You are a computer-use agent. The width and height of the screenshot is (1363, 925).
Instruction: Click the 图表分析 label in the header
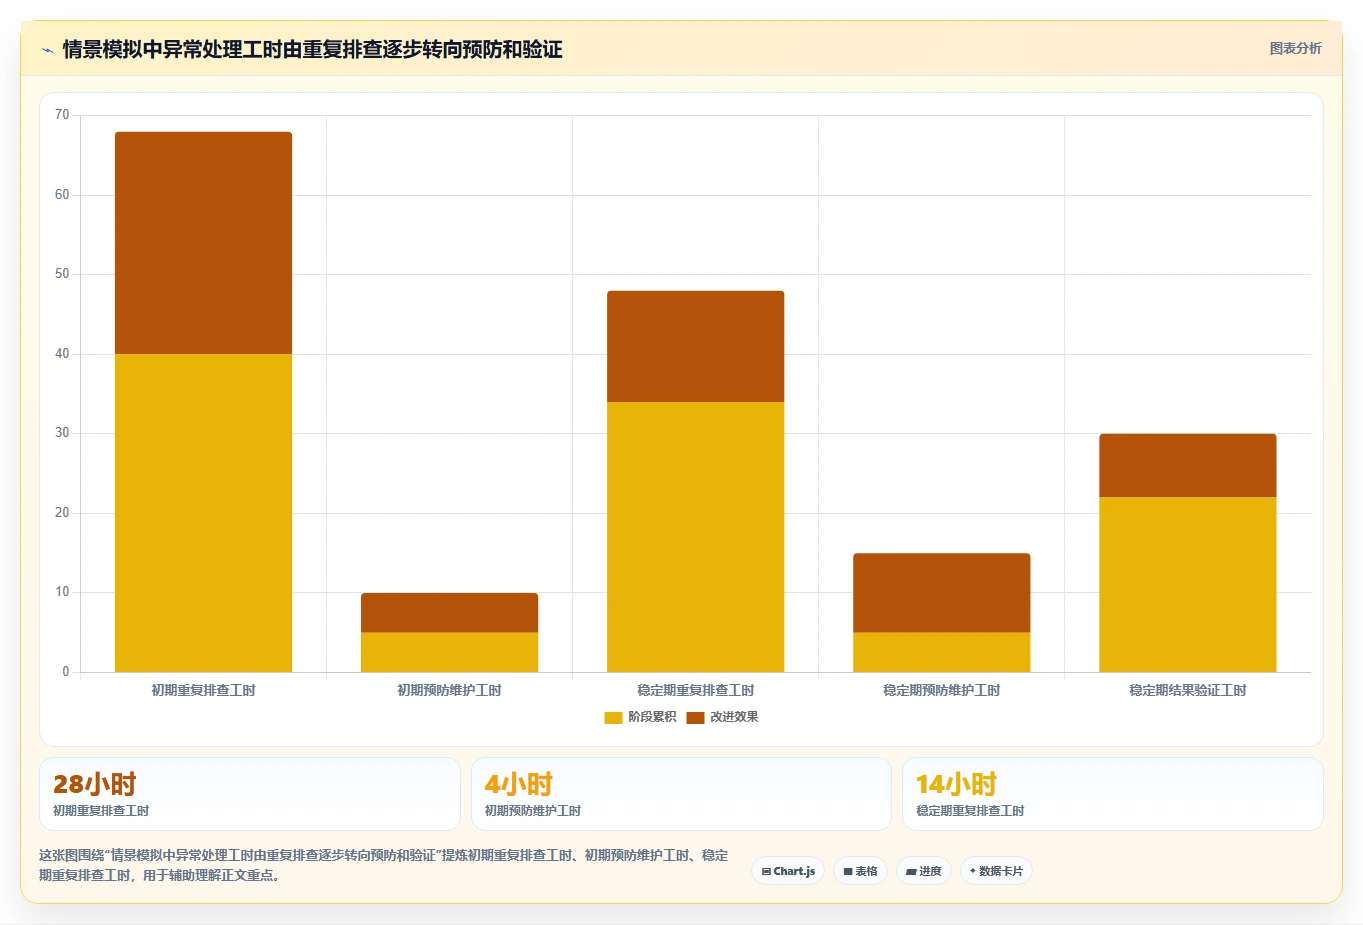pyautogui.click(x=1295, y=48)
